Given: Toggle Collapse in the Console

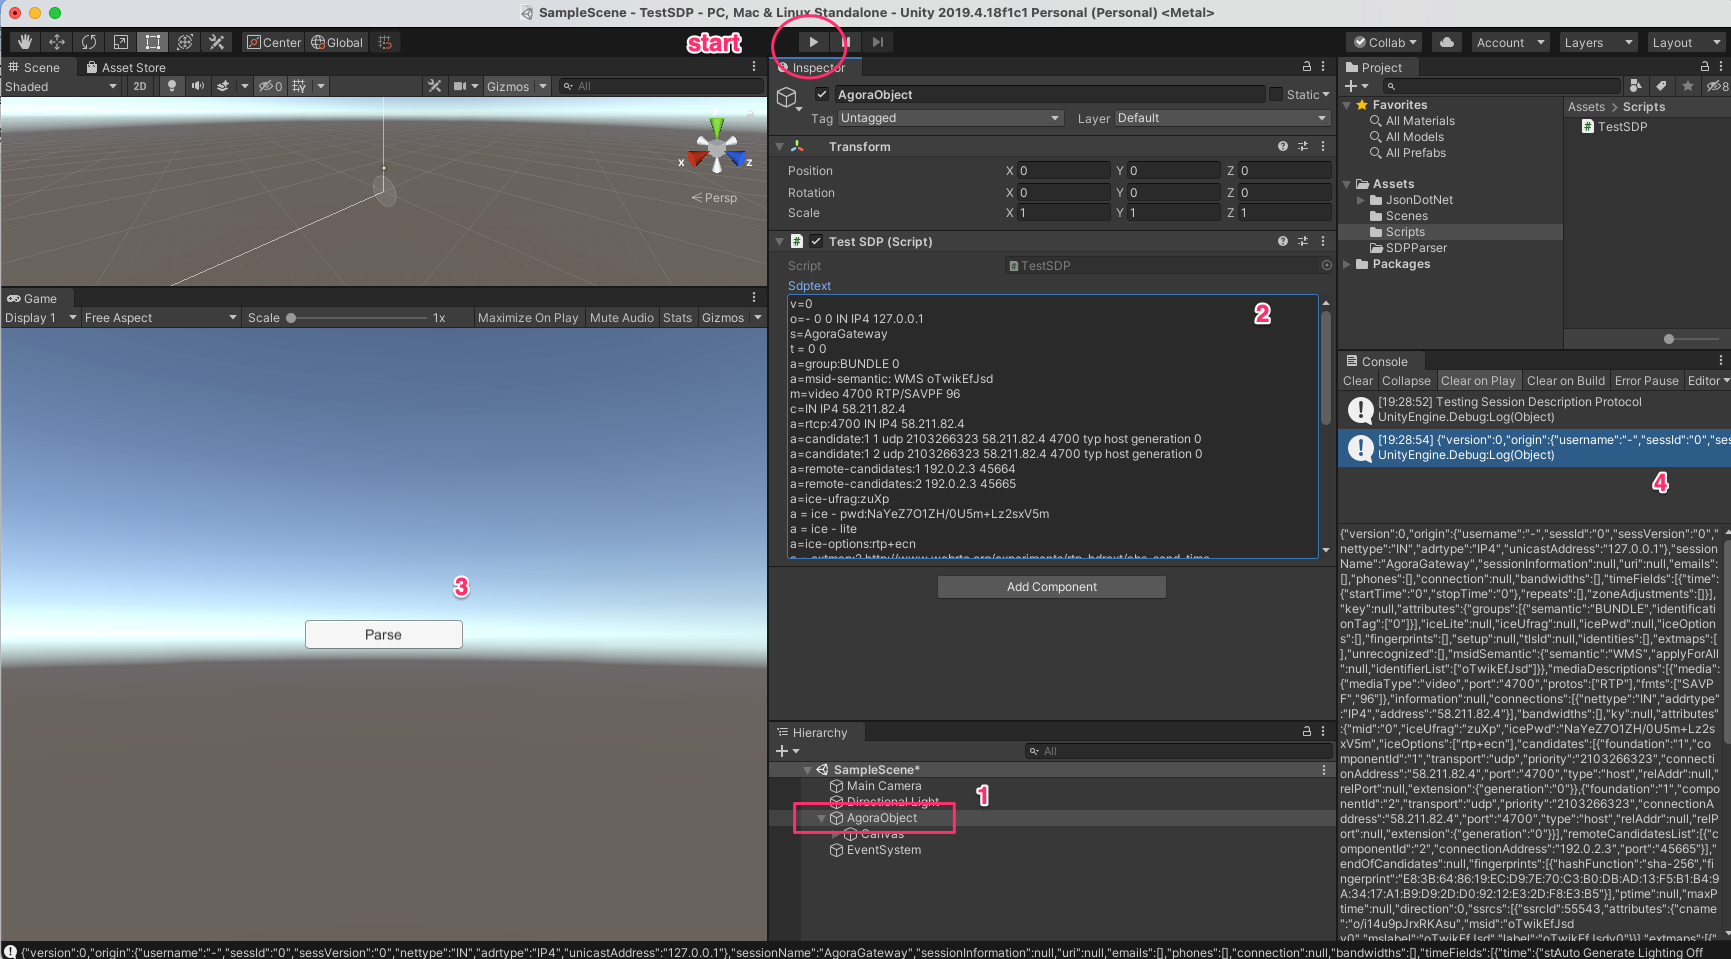Looking at the screenshot, I should click(1406, 380).
